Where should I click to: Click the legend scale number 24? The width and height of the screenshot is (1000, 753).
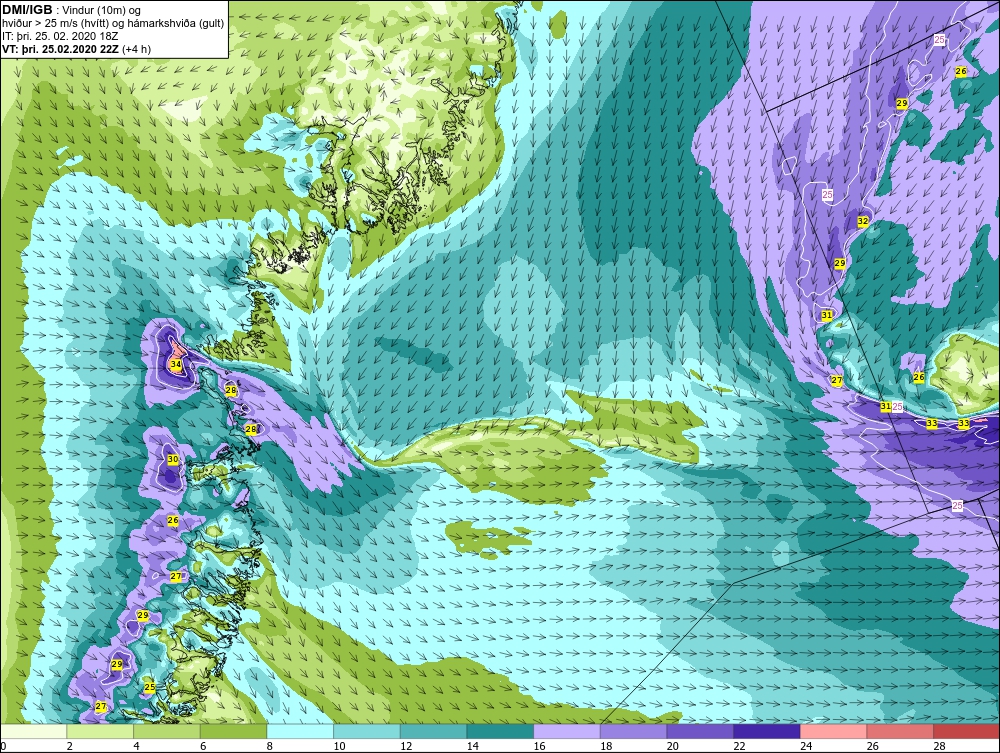click(806, 746)
